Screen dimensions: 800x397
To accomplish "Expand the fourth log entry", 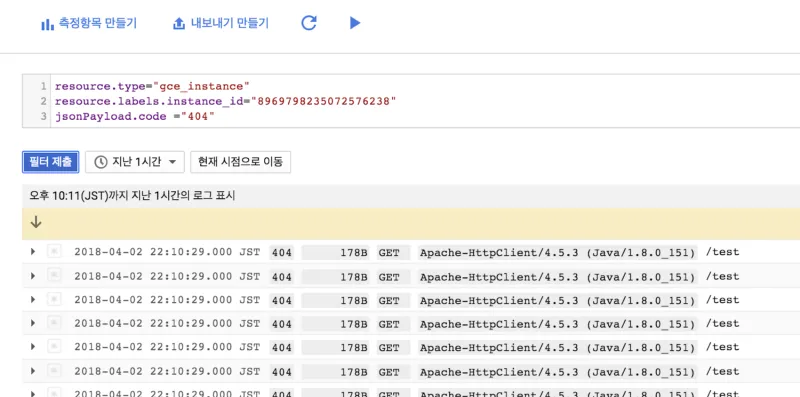I will pyautogui.click(x=33, y=323).
